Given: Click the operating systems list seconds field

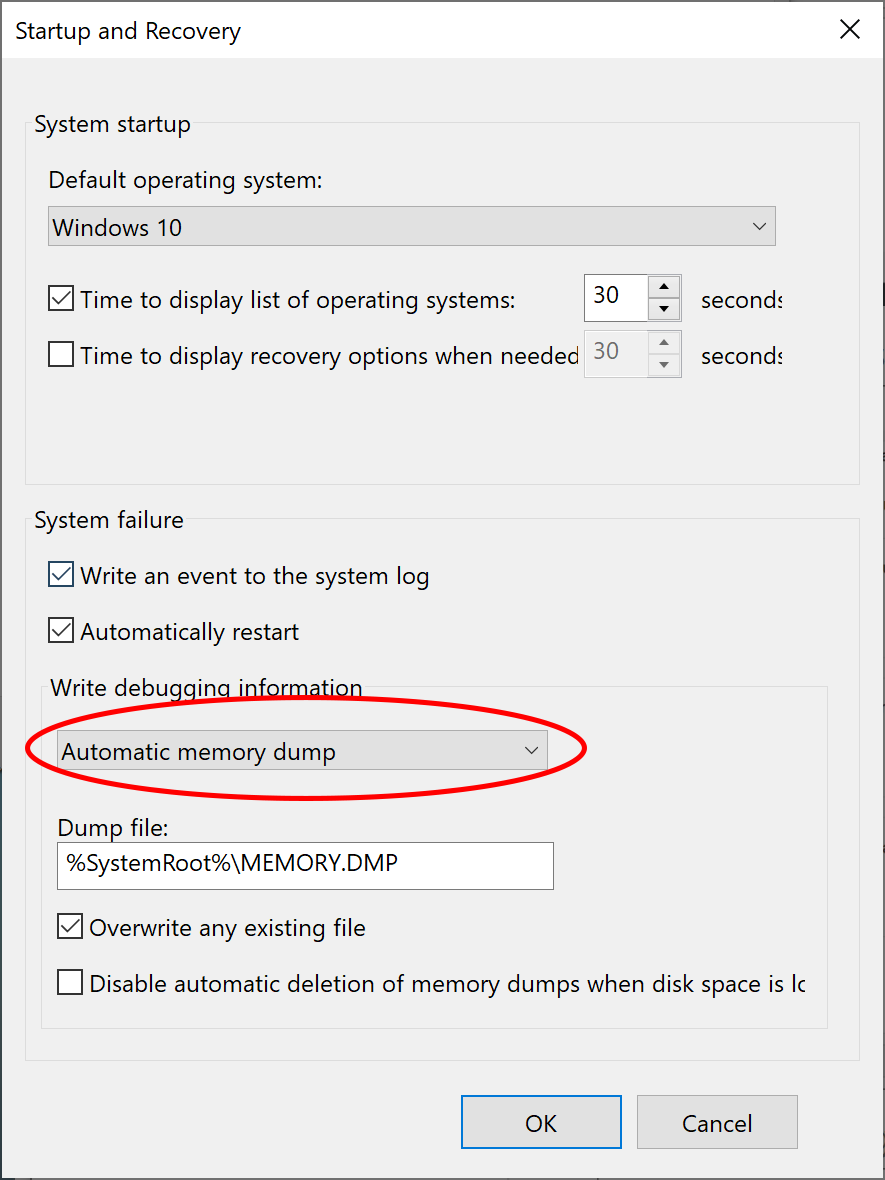Looking at the screenshot, I should tap(616, 297).
